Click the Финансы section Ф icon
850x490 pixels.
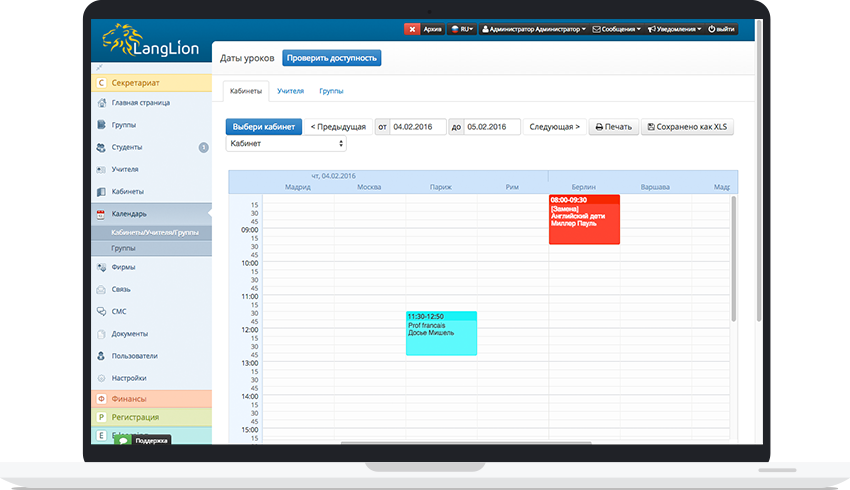101,399
